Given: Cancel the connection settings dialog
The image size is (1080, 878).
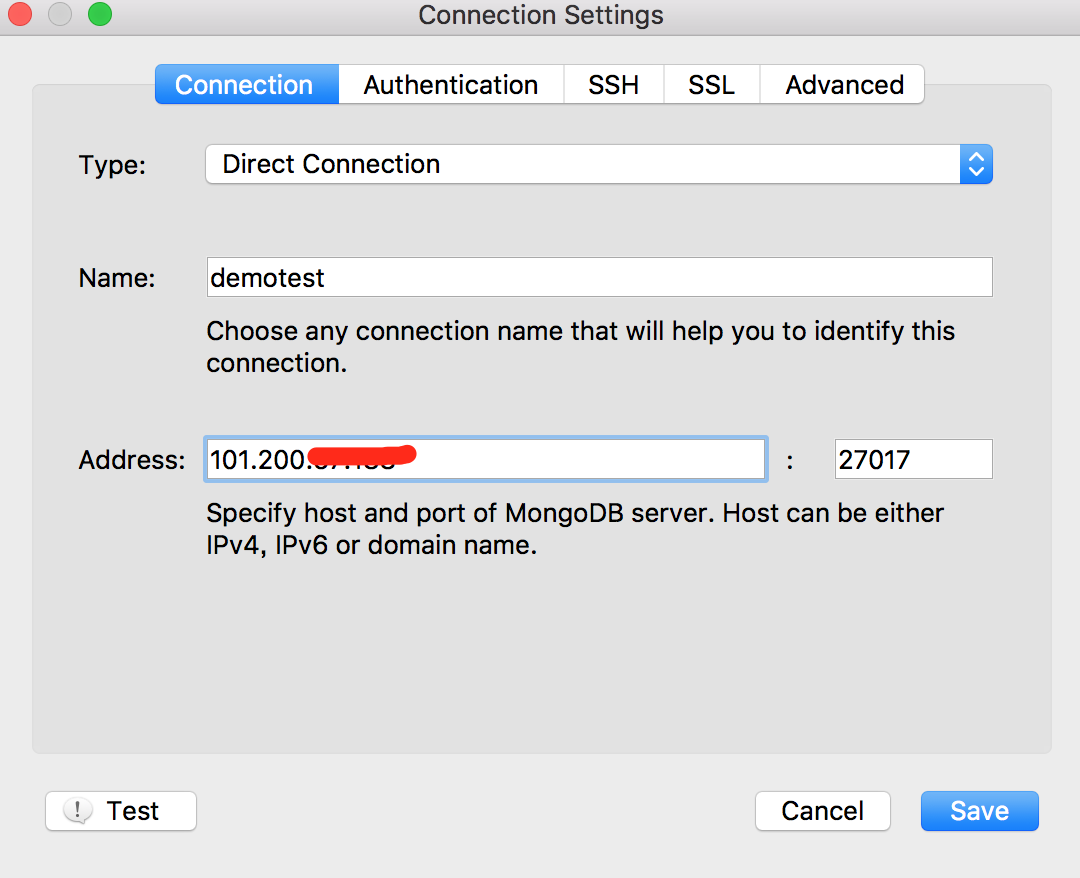Looking at the screenshot, I should click(822, 811).
